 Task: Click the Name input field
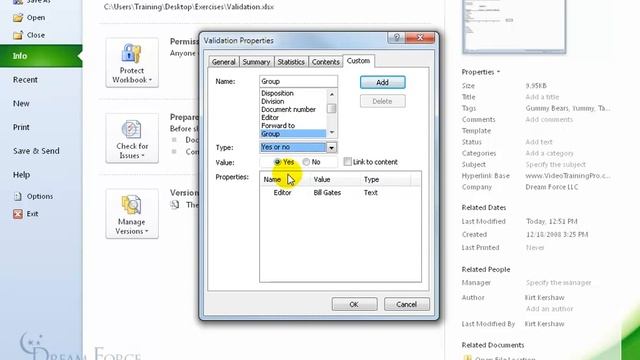pyautogui.click(x=298, y=81)
